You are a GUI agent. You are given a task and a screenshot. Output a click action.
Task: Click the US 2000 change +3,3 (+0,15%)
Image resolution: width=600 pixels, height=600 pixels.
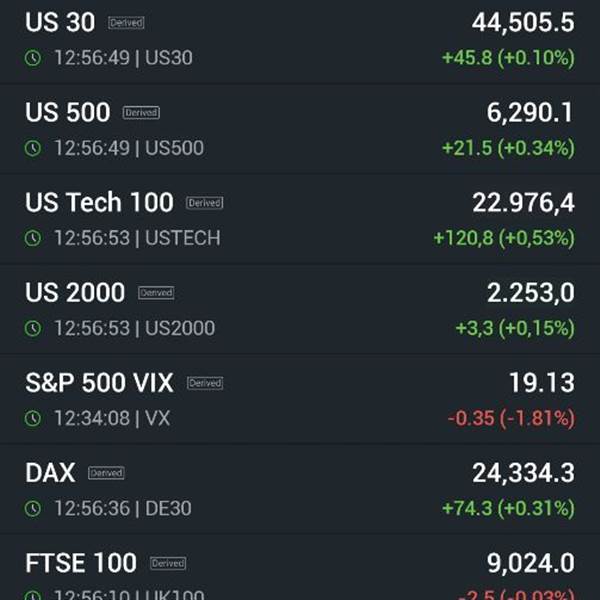tap(515, 328)
